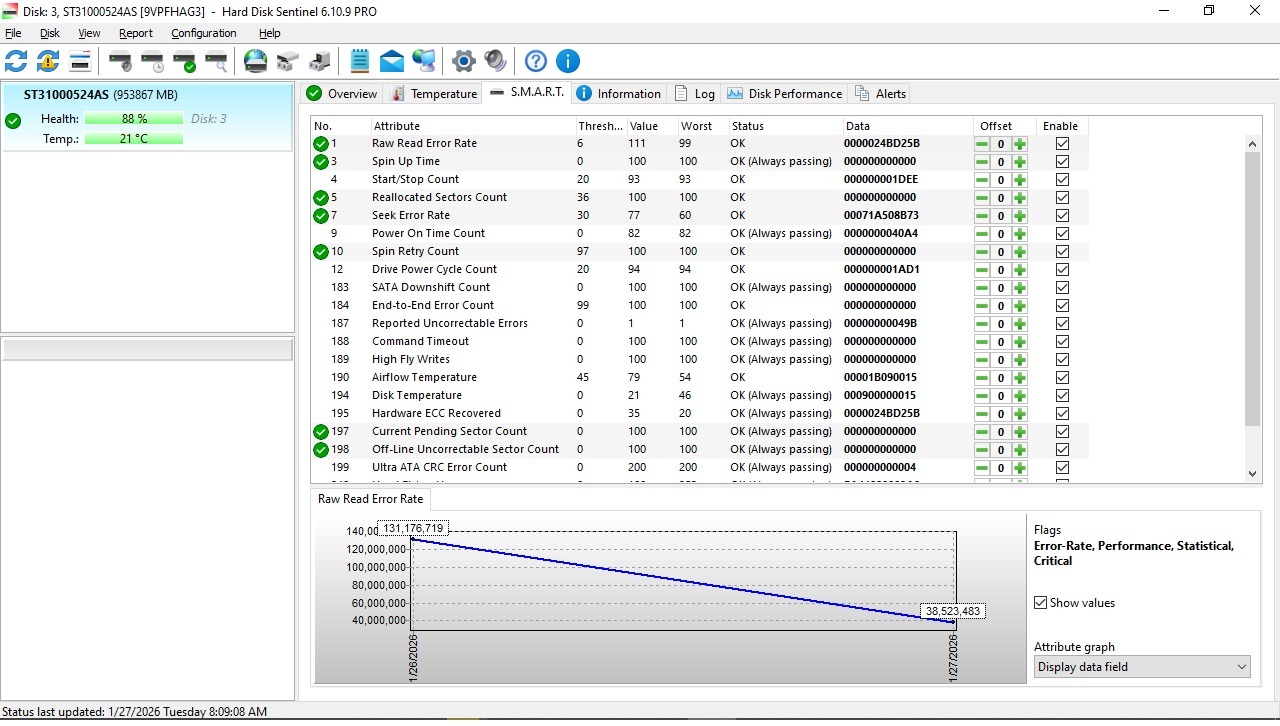Click the refresh with warning icon
Image resolution: width=1280 pixels, height=726 pixels.
click(x=48, y=61)
